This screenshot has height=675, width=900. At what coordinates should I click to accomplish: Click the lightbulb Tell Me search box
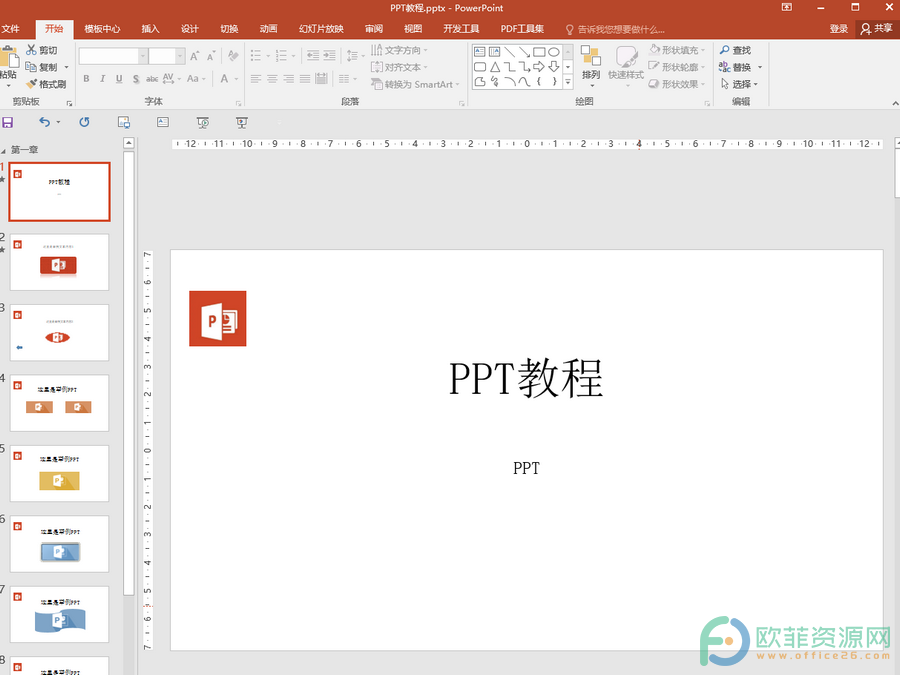coord(615,29)
